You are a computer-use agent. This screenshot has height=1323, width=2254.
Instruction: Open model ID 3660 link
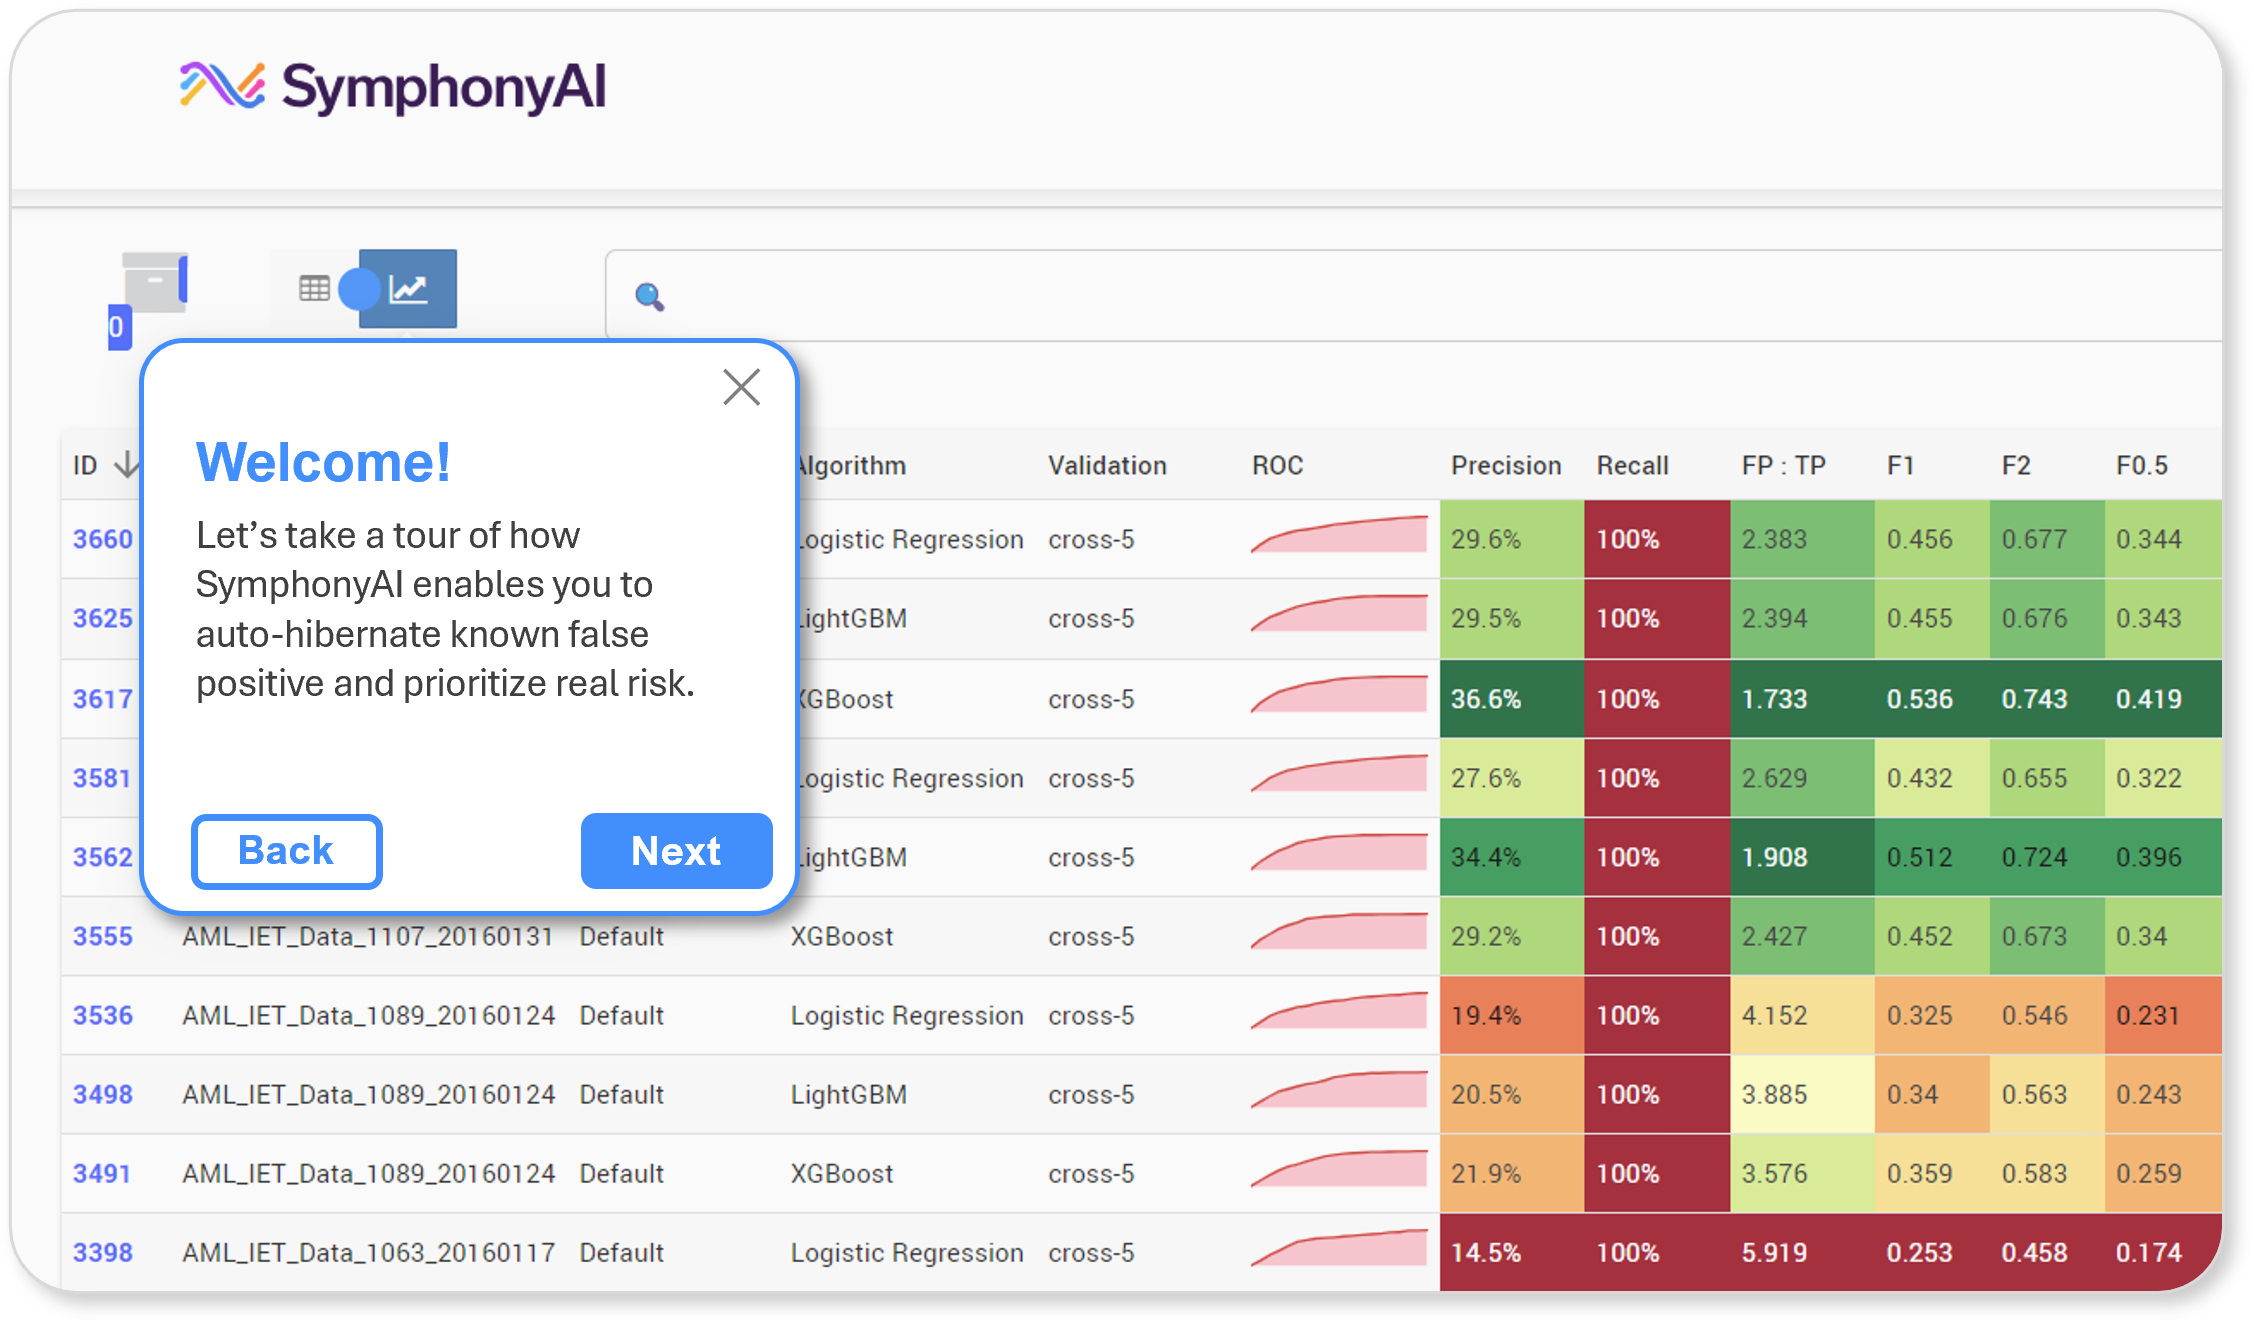pyautogui.click(x=102, y=539)
